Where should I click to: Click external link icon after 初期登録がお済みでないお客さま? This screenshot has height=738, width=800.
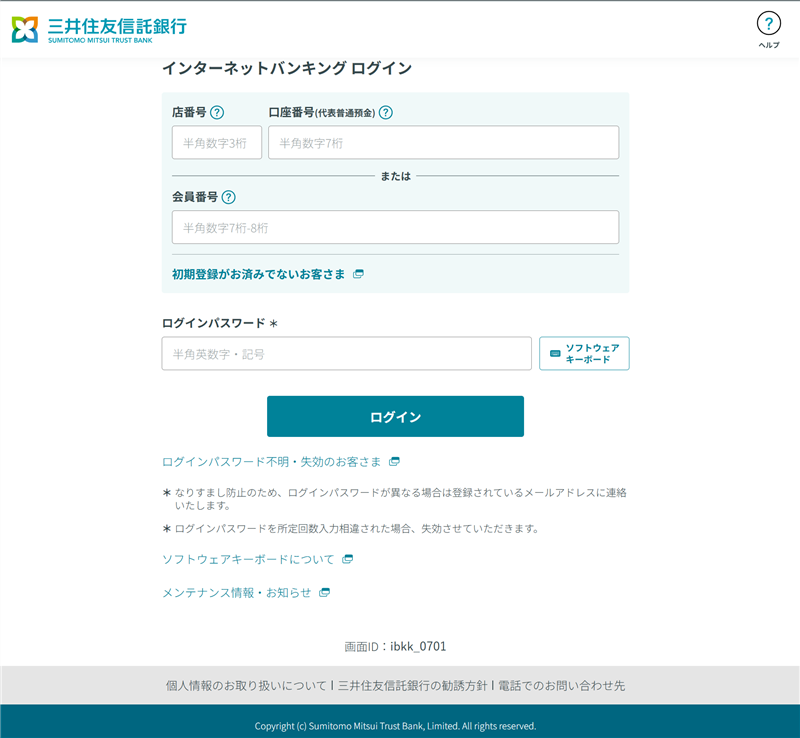pyautogui.click(x=358, y=274)
